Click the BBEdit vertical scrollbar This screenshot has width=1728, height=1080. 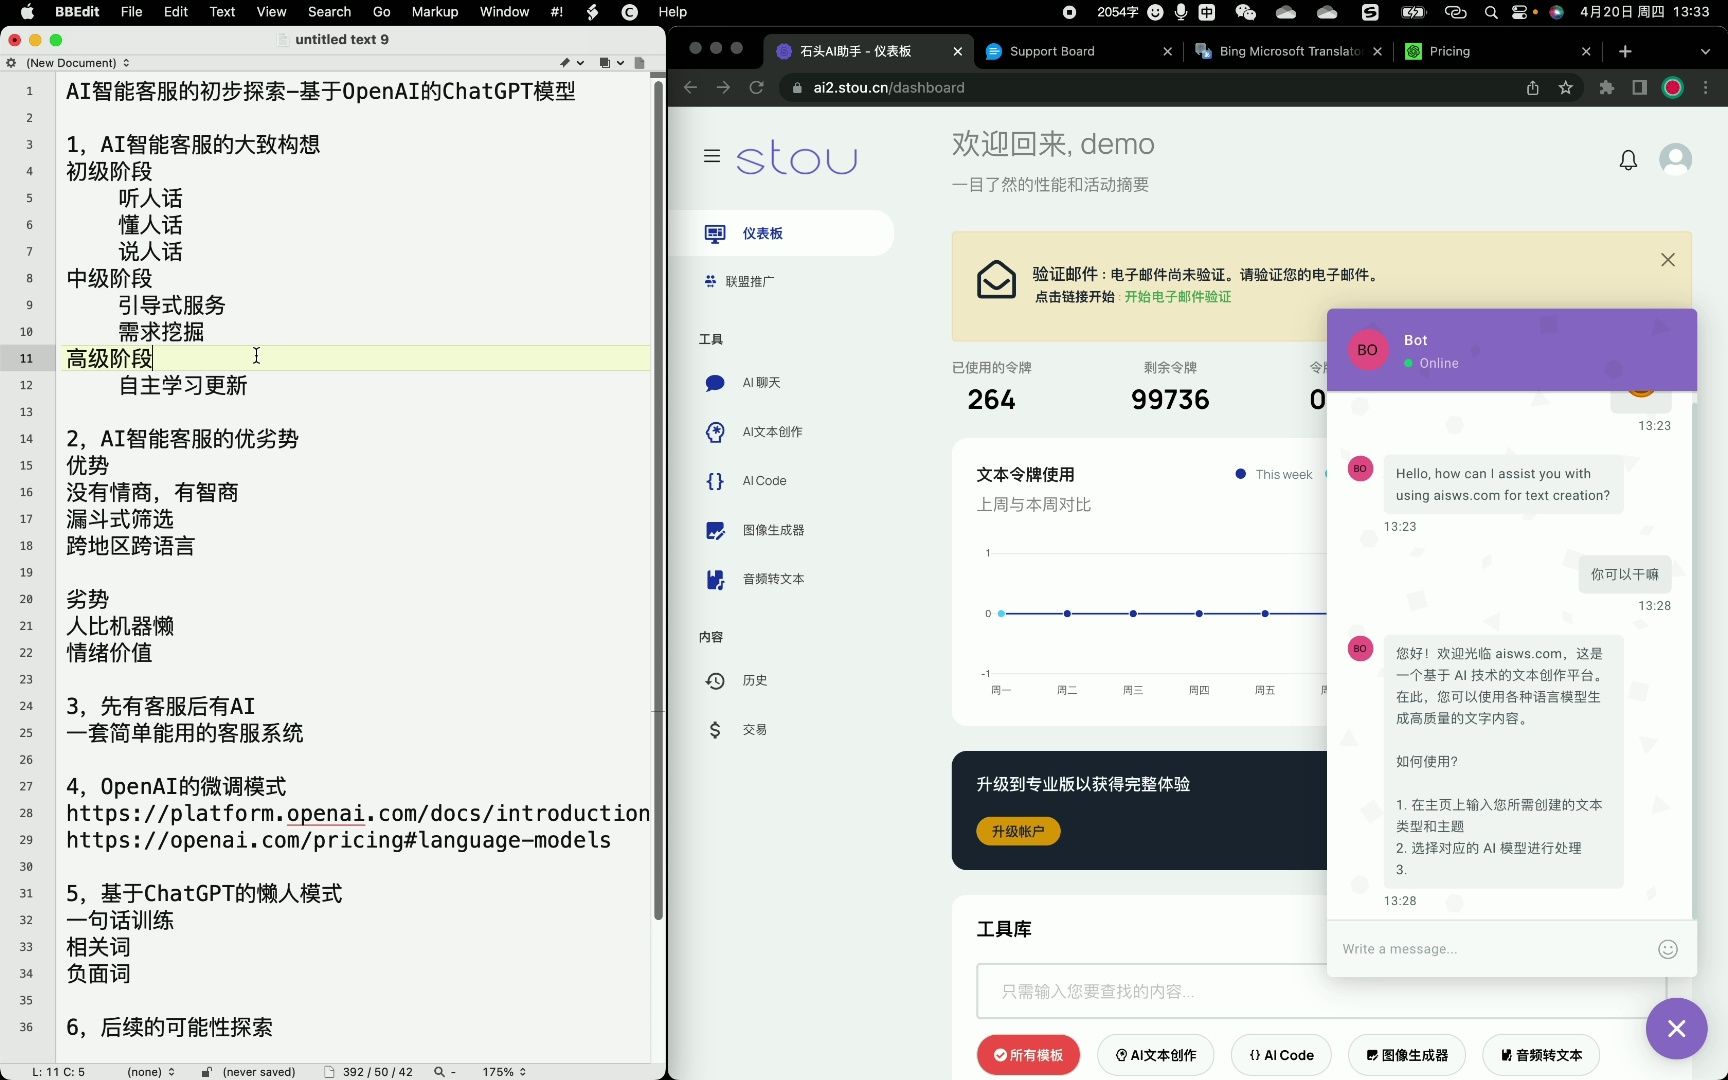pyautogui.click(x=658, y=500)
